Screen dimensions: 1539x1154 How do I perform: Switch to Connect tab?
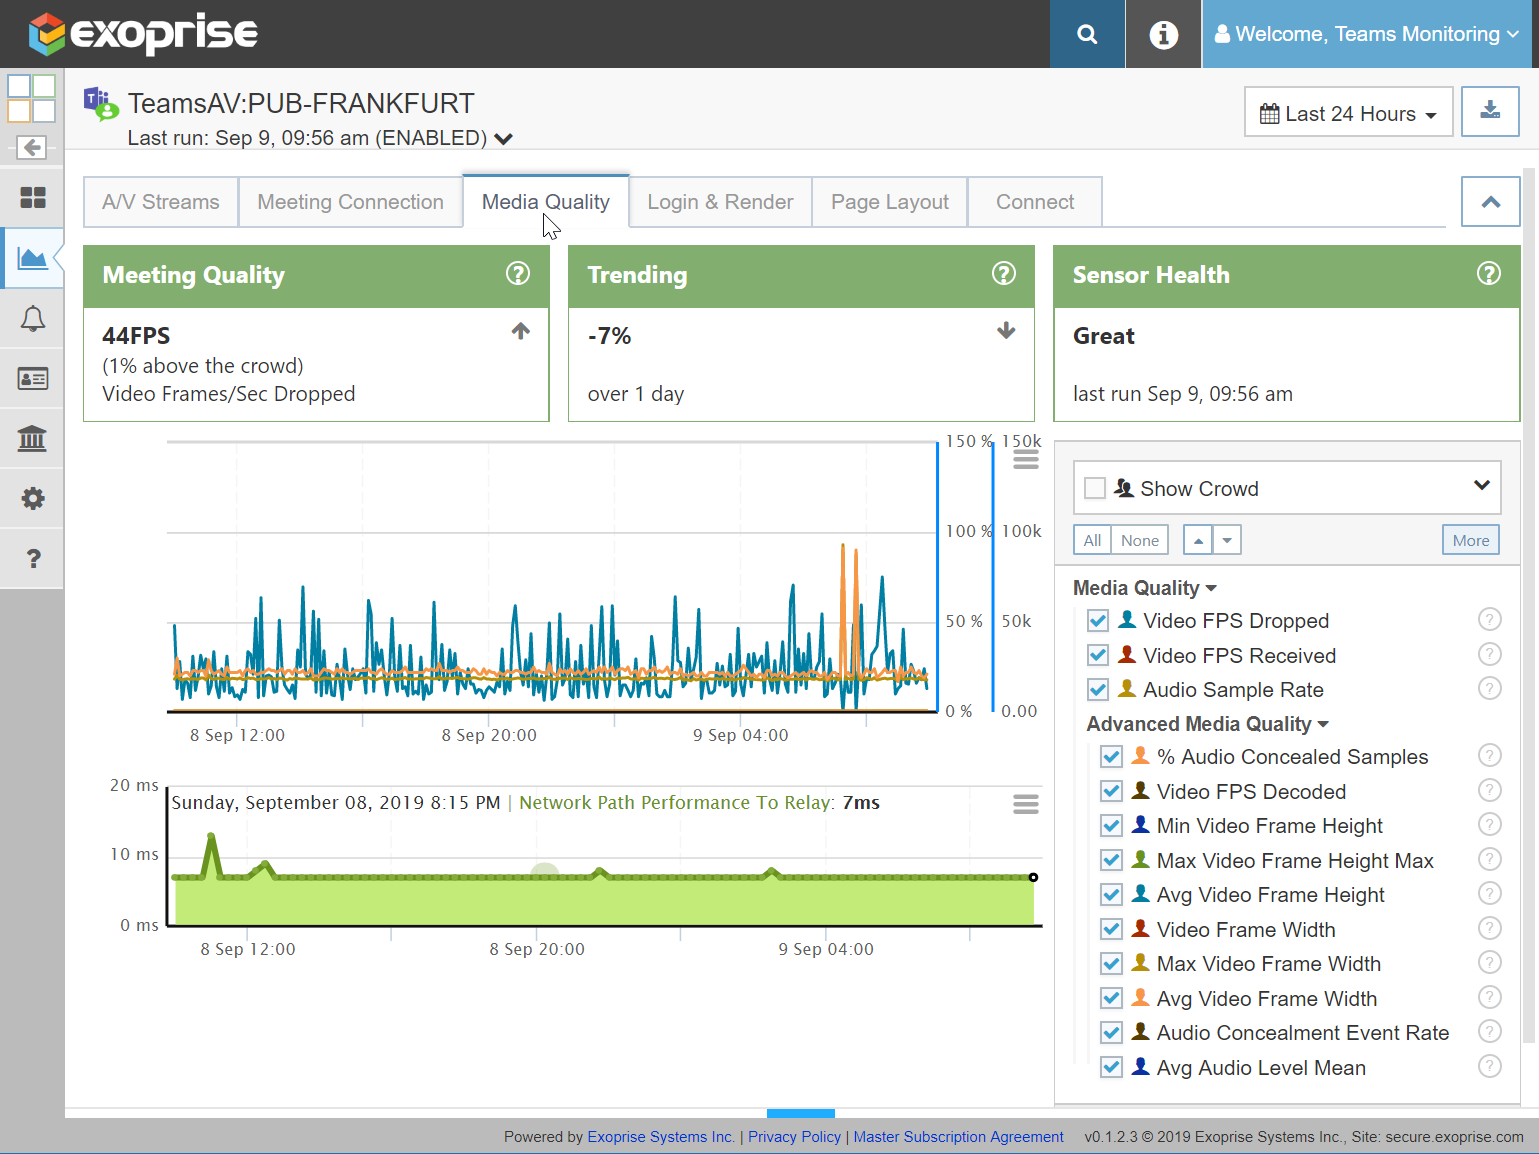point(1035,202)
